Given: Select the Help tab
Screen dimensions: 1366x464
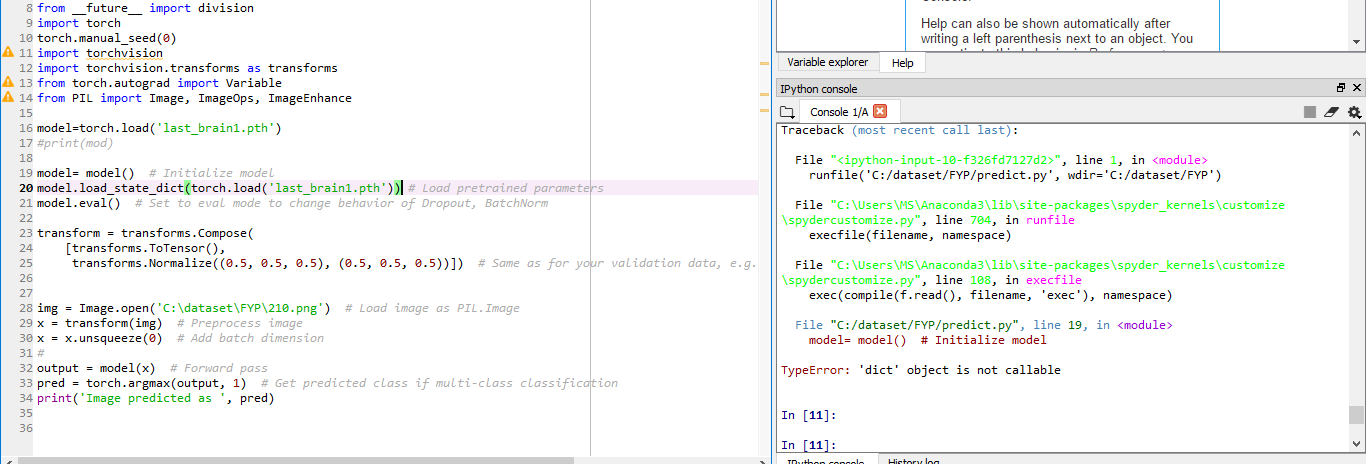Looking at the screenshot, I should [902, 63].
